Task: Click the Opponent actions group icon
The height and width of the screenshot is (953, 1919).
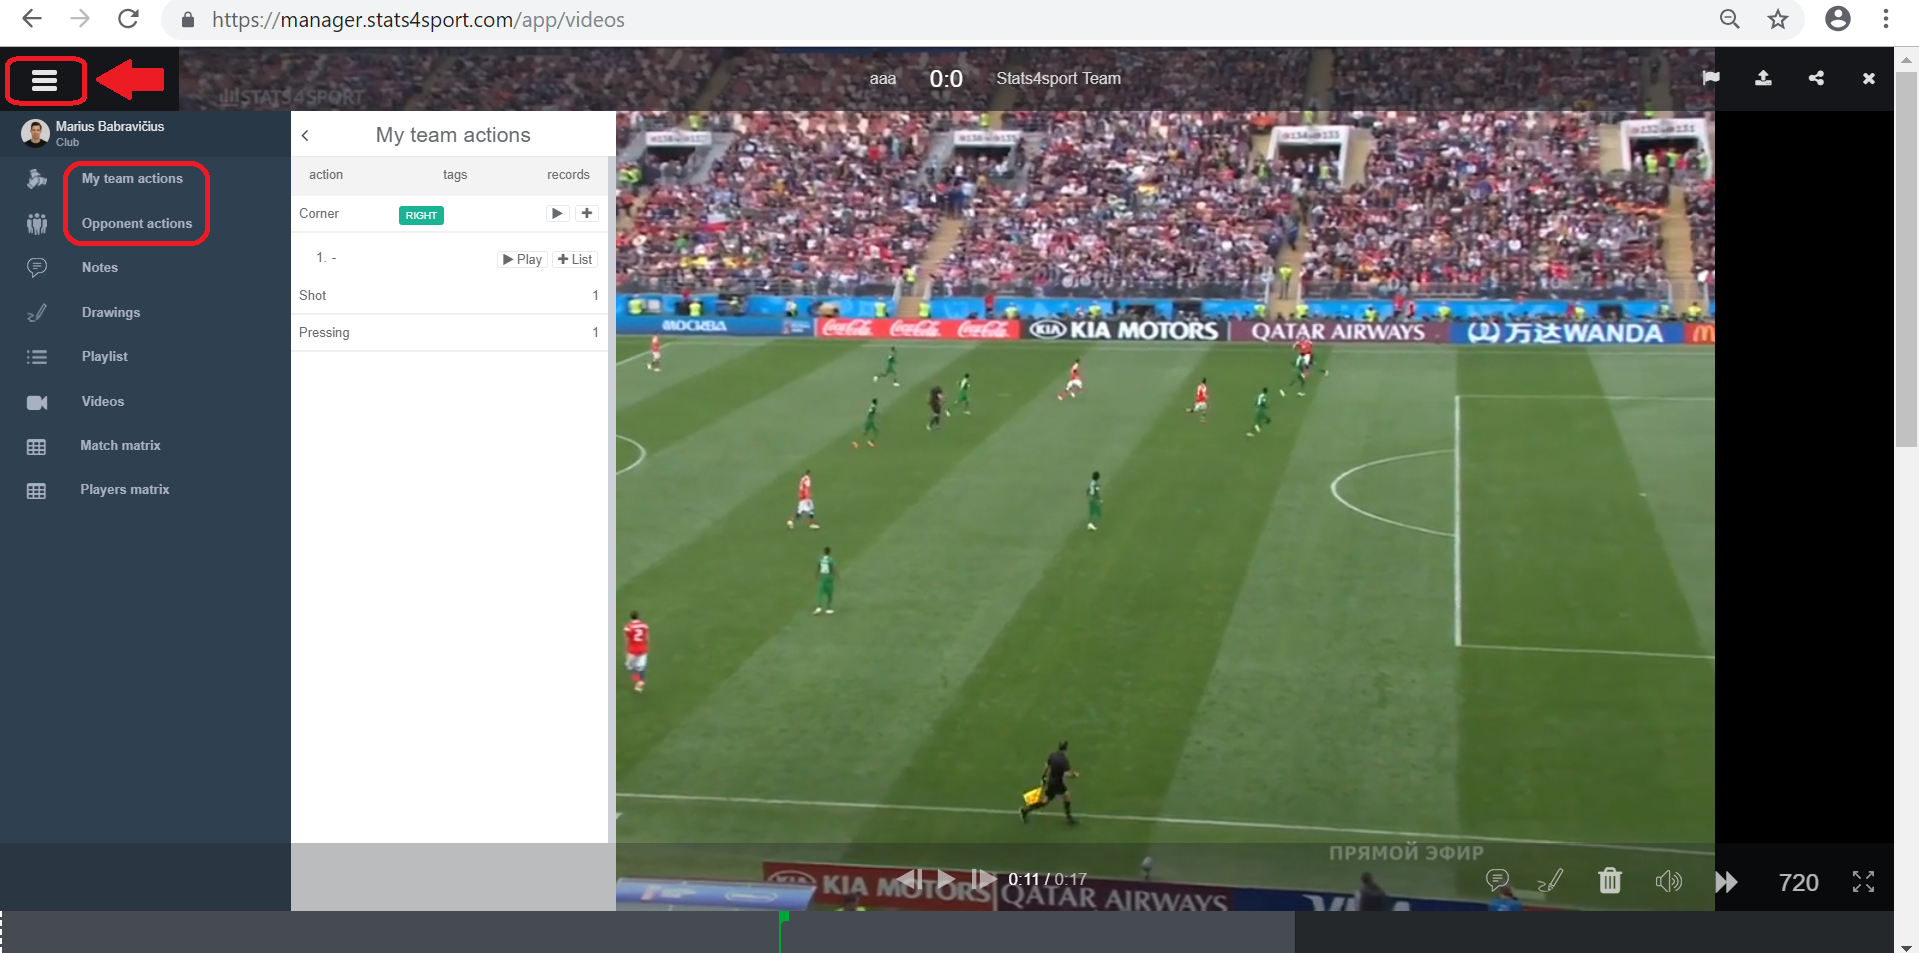Action: click(x=37, y=224)
